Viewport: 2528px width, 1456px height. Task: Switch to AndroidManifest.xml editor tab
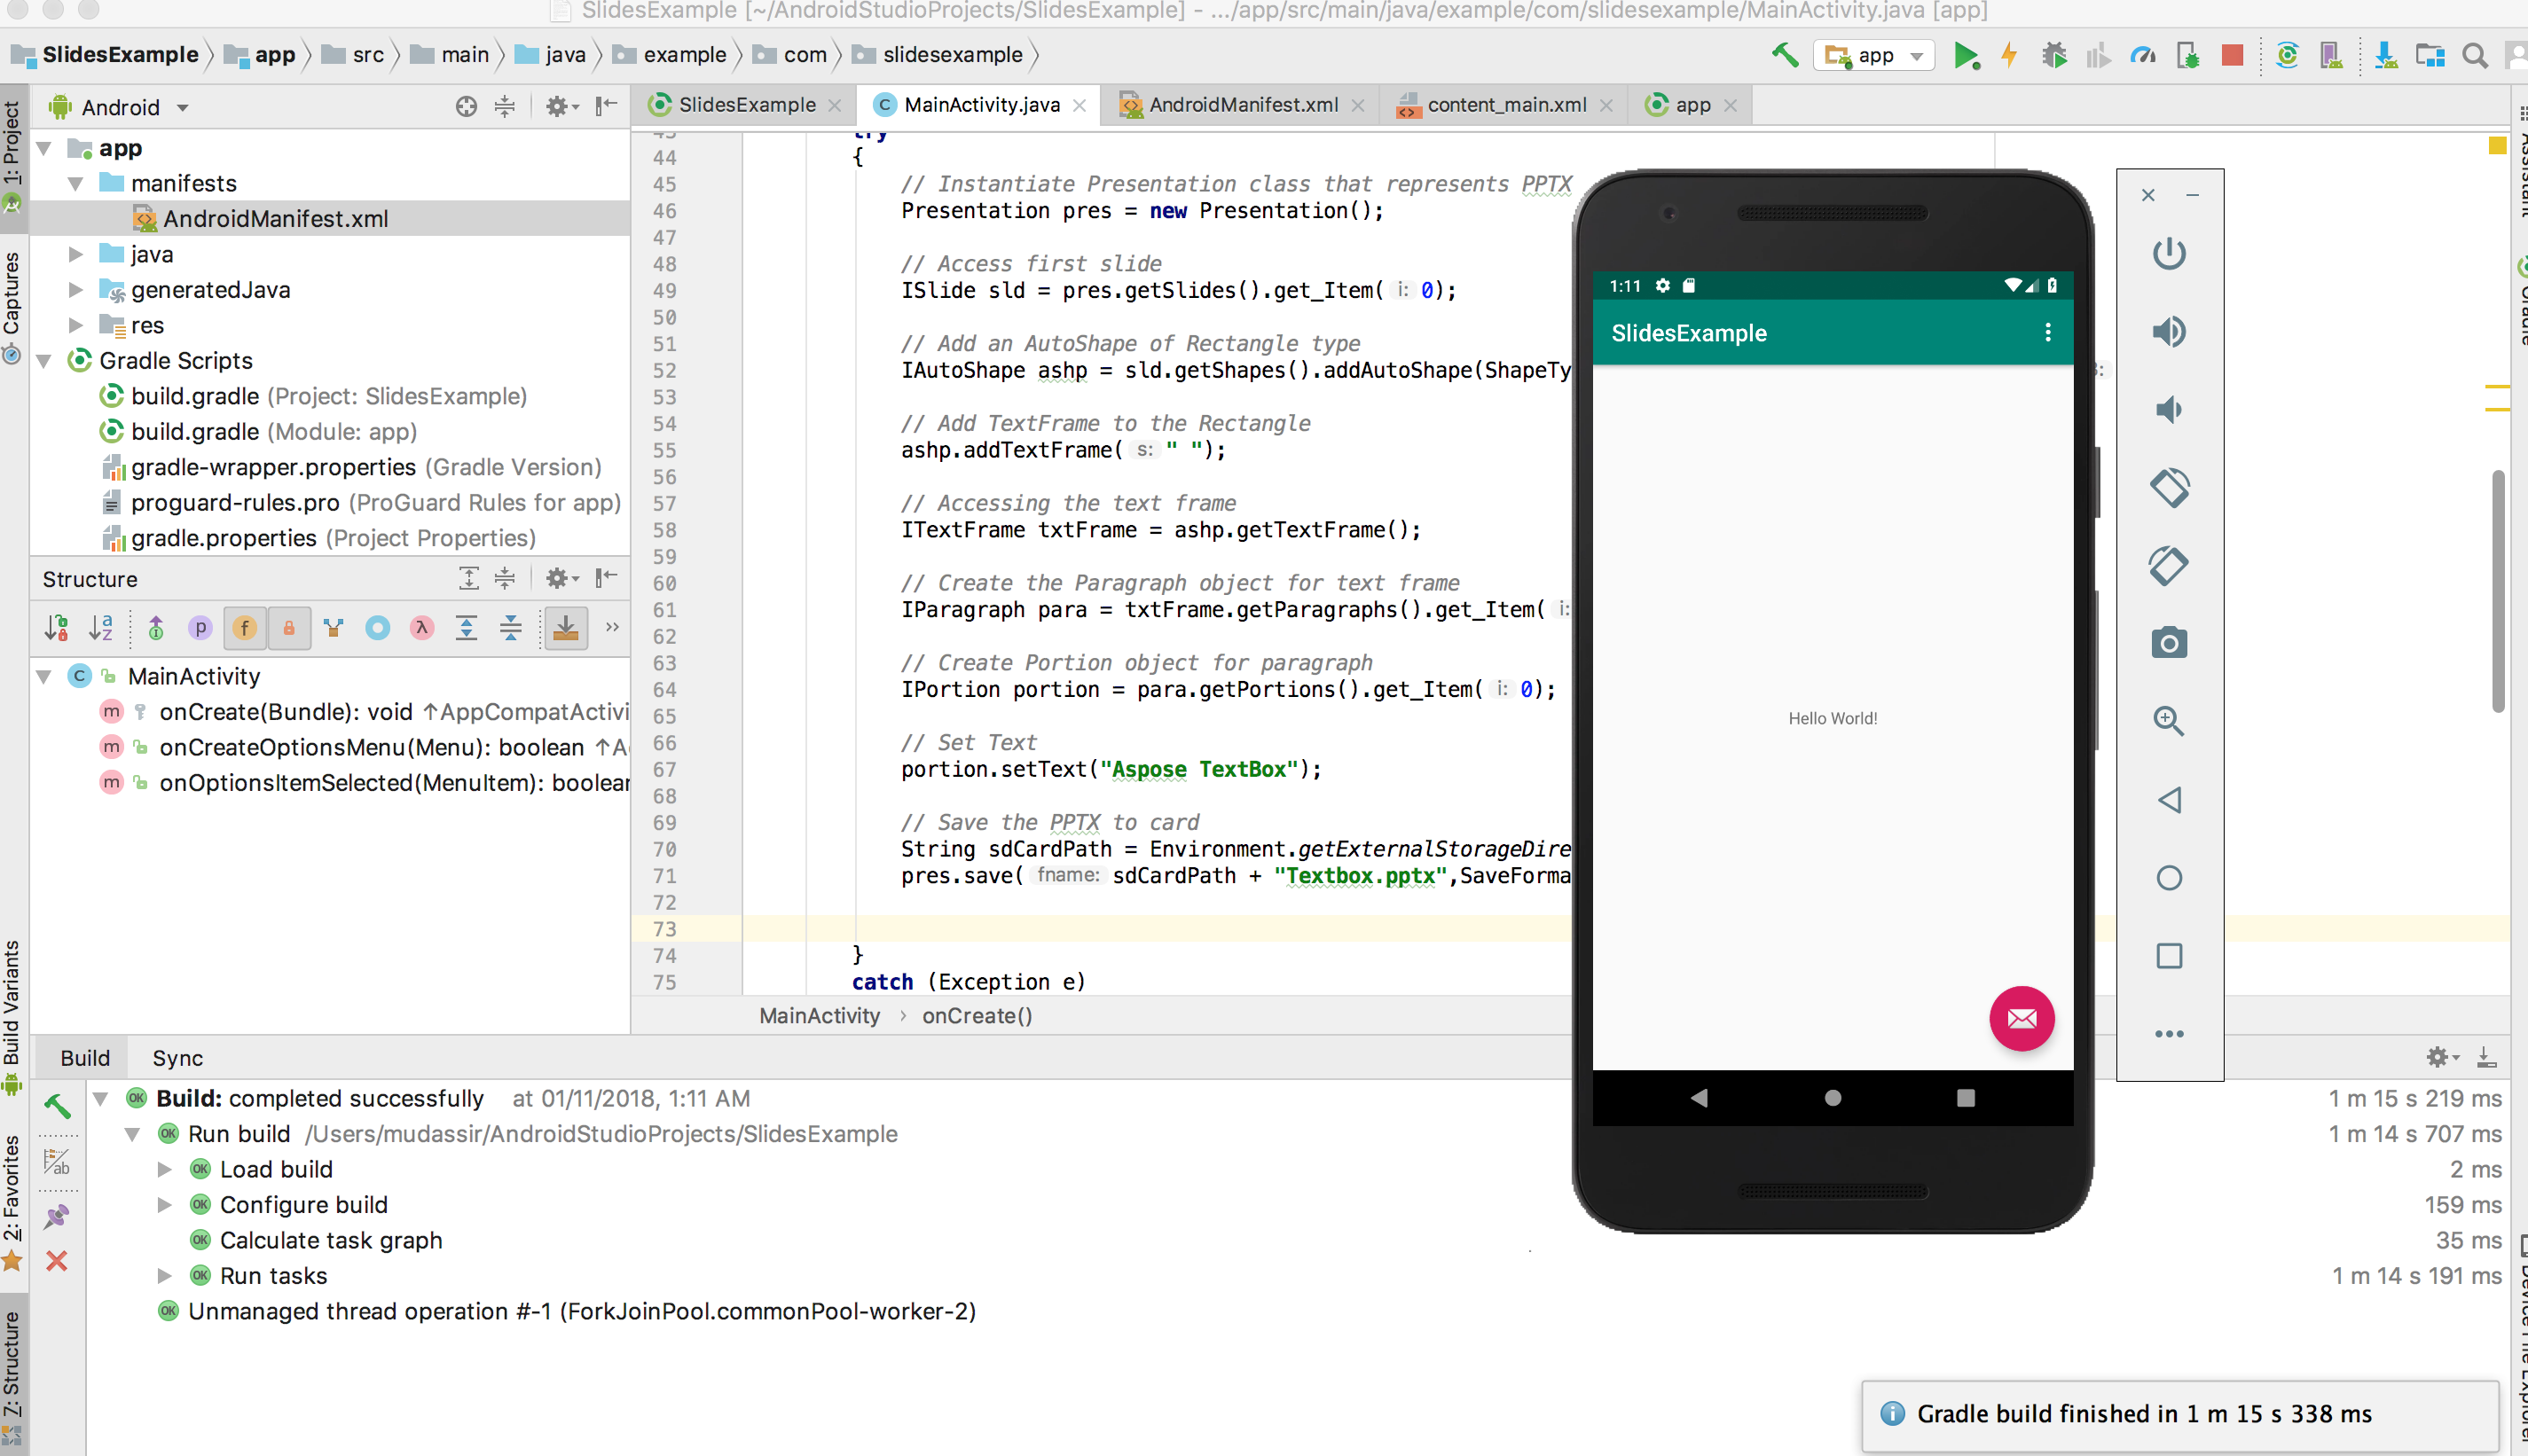[x=1241, y=105]
